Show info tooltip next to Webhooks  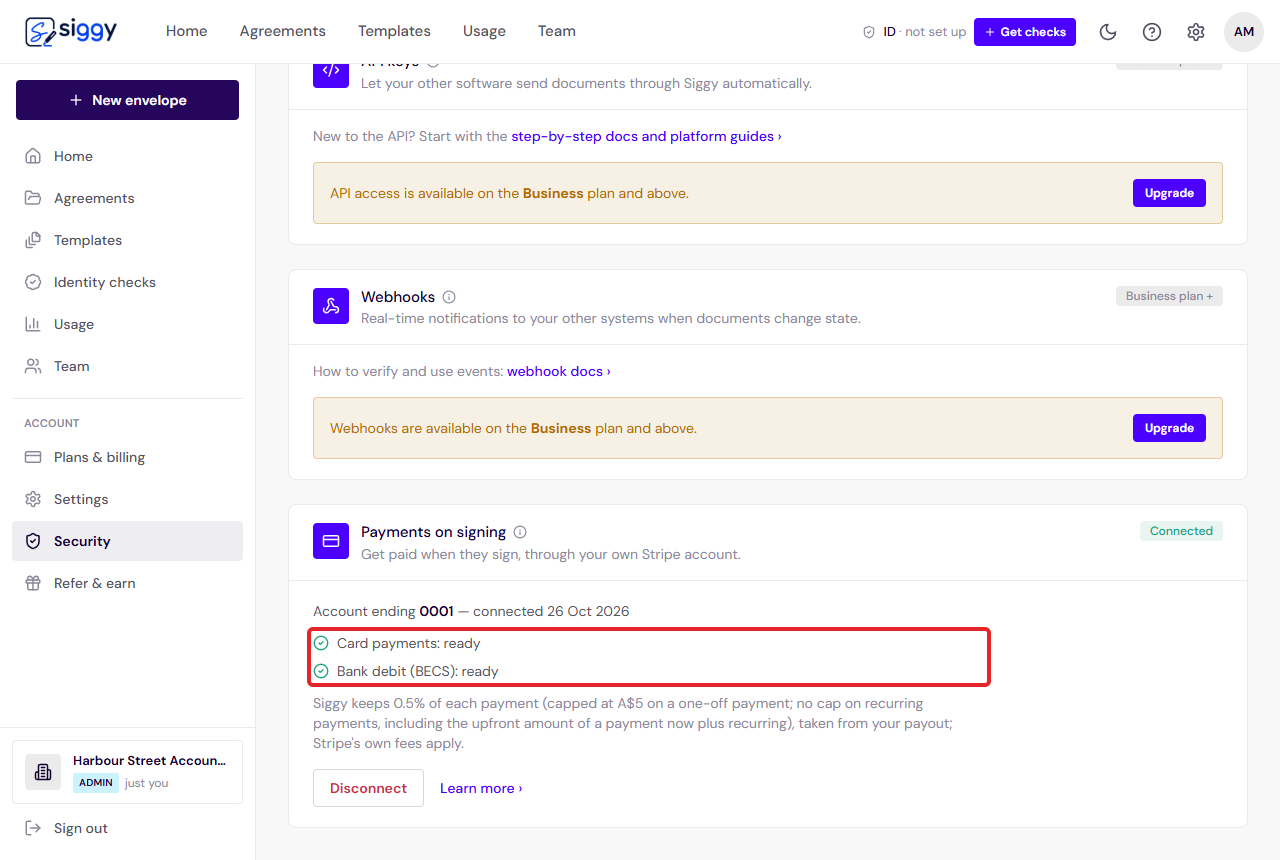(x=449, y=297)
